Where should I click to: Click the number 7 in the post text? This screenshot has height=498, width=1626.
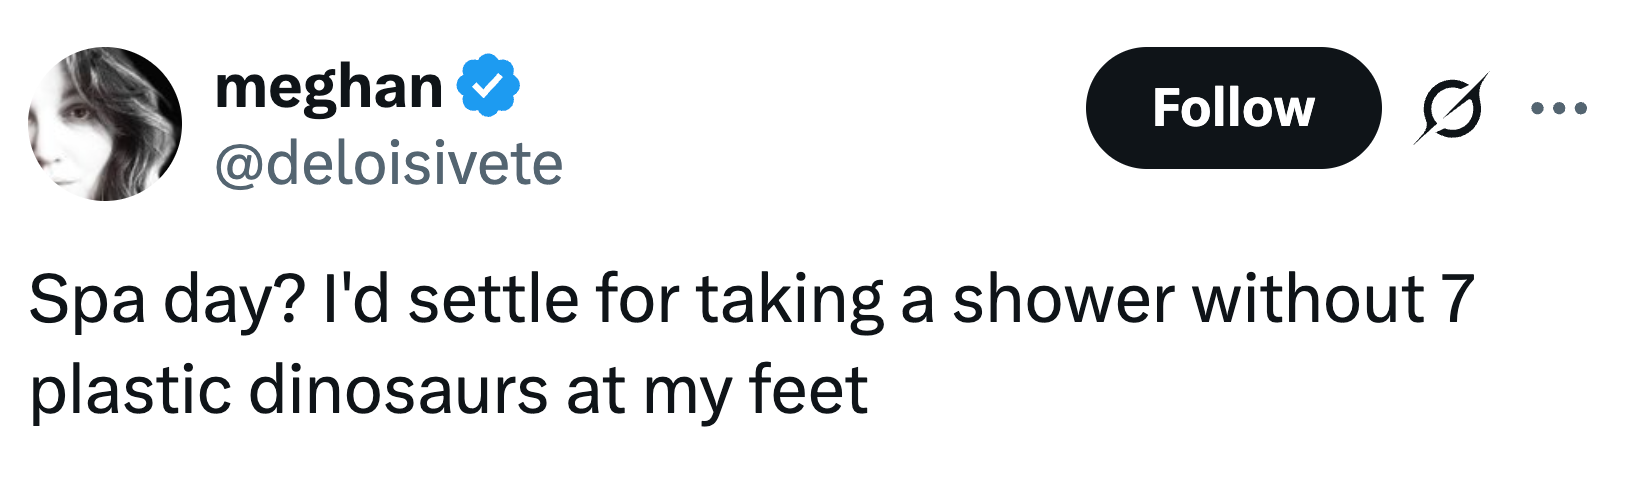tap(1458, 300)
